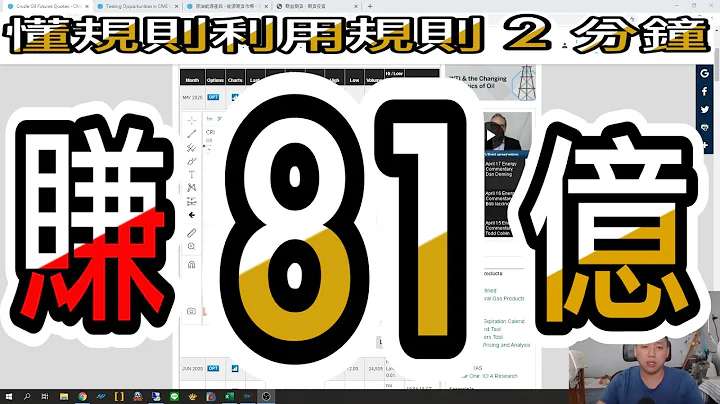Select the crosshair cursor tool in chart toolbar
Image resolution: width=720 pixels, height=404 pixels.
click(191, 120)
